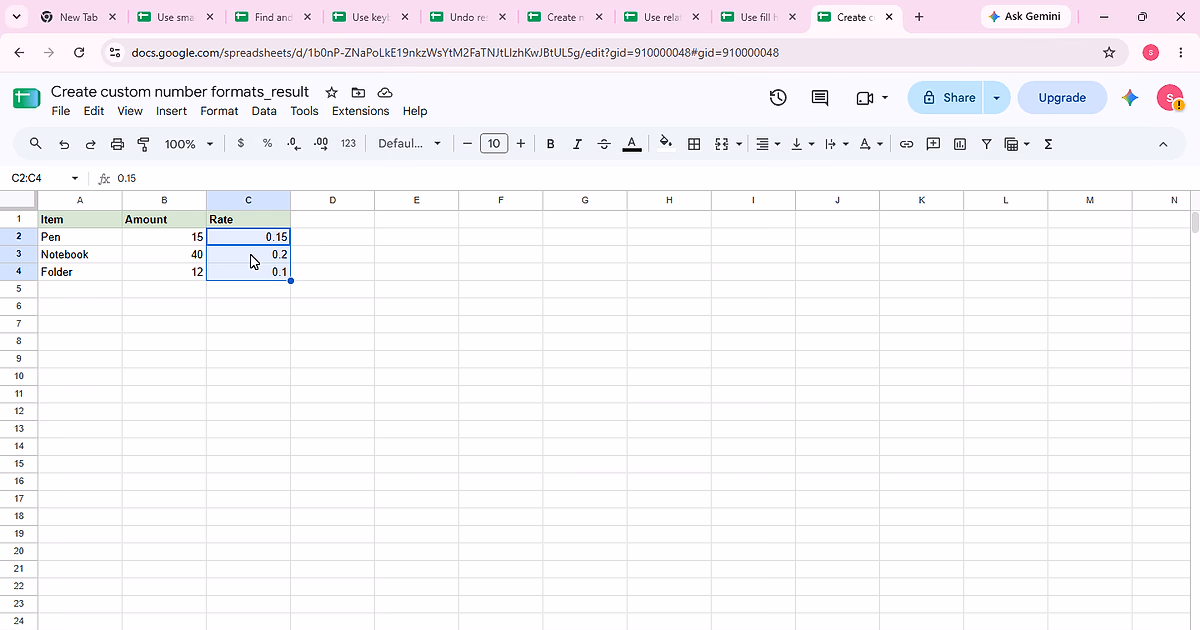Star the document title
Screen dimensions: 1200x630
pyautogui.click(x=332, y=92)
